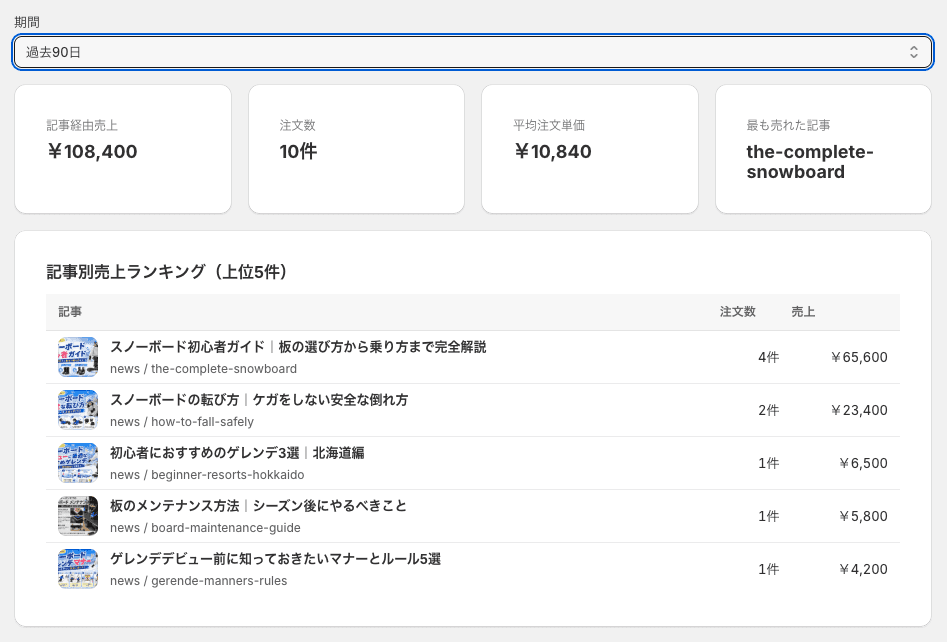This screenshot has height=642, width=947.
Task: Click 1件 in the gerende-manners-rules row
Action: (x=768, y=570)
